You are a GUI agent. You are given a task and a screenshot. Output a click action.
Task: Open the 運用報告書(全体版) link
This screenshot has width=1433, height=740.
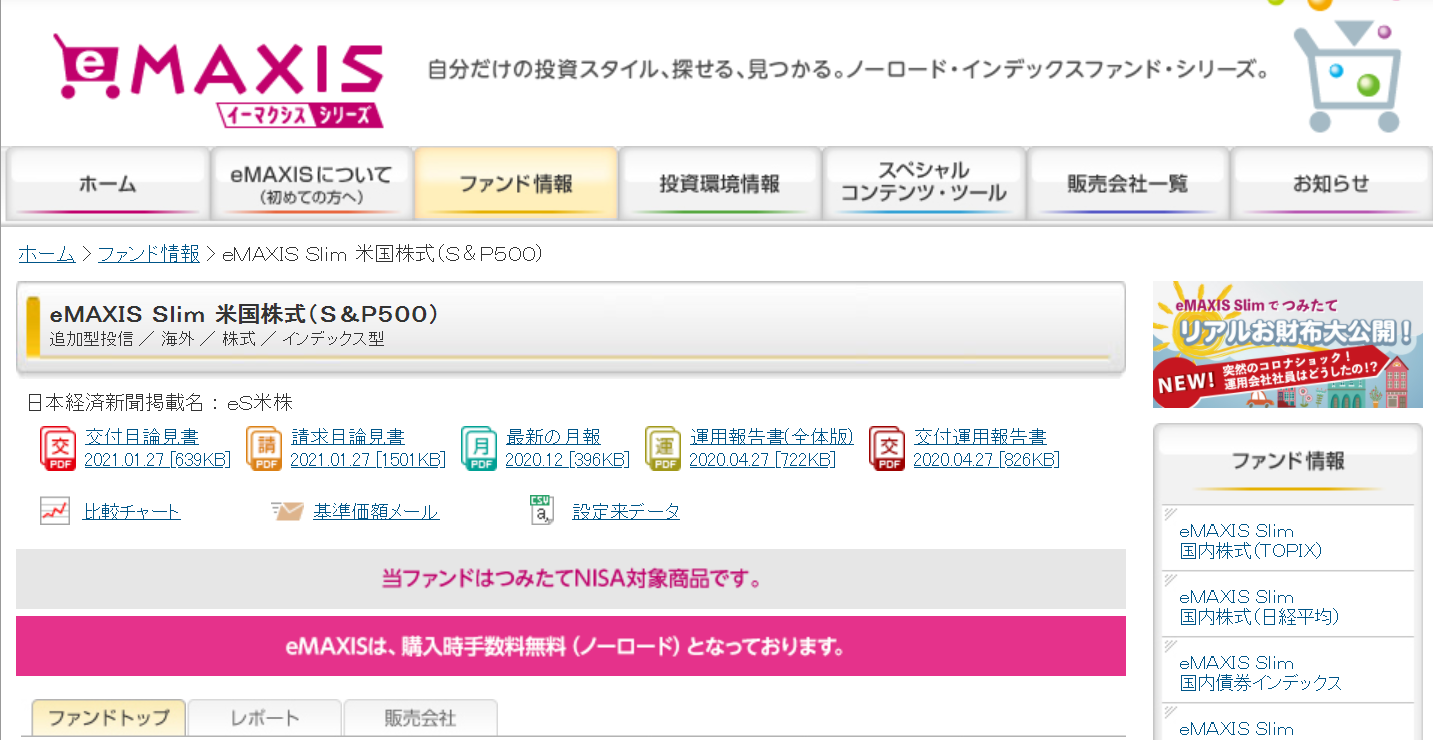click(772, 437)
